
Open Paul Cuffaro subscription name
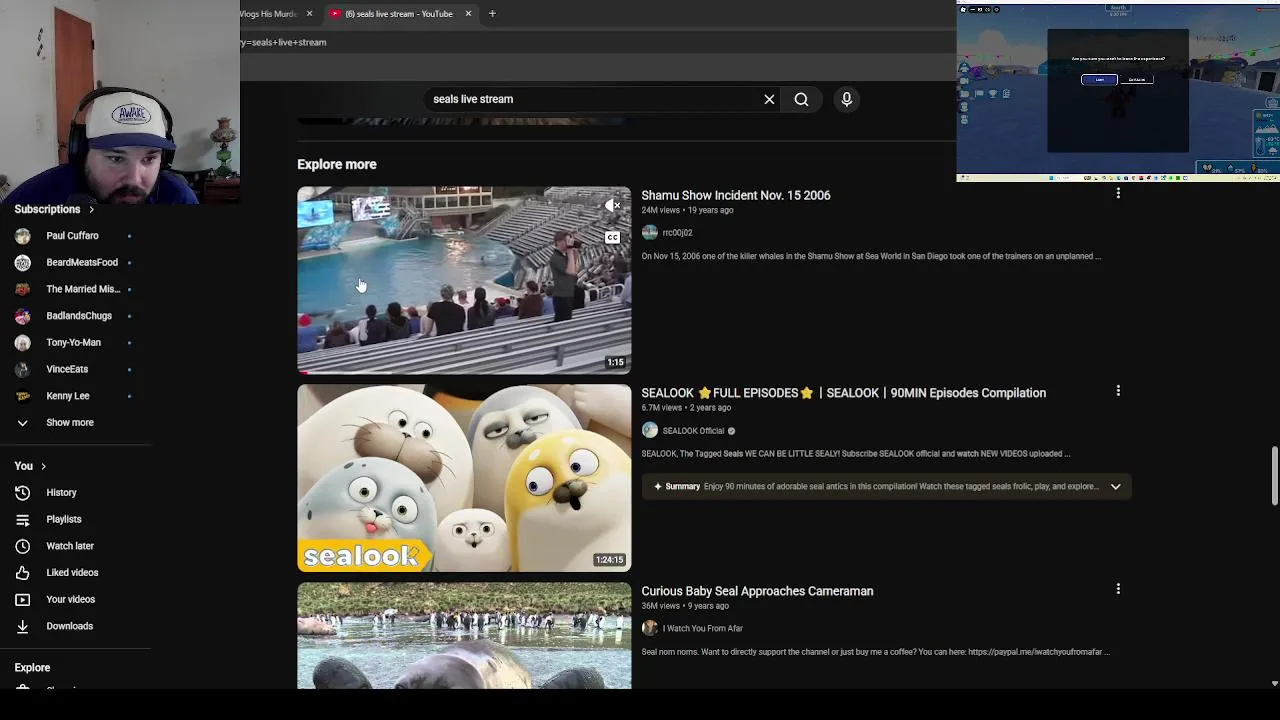click(72, 236)
